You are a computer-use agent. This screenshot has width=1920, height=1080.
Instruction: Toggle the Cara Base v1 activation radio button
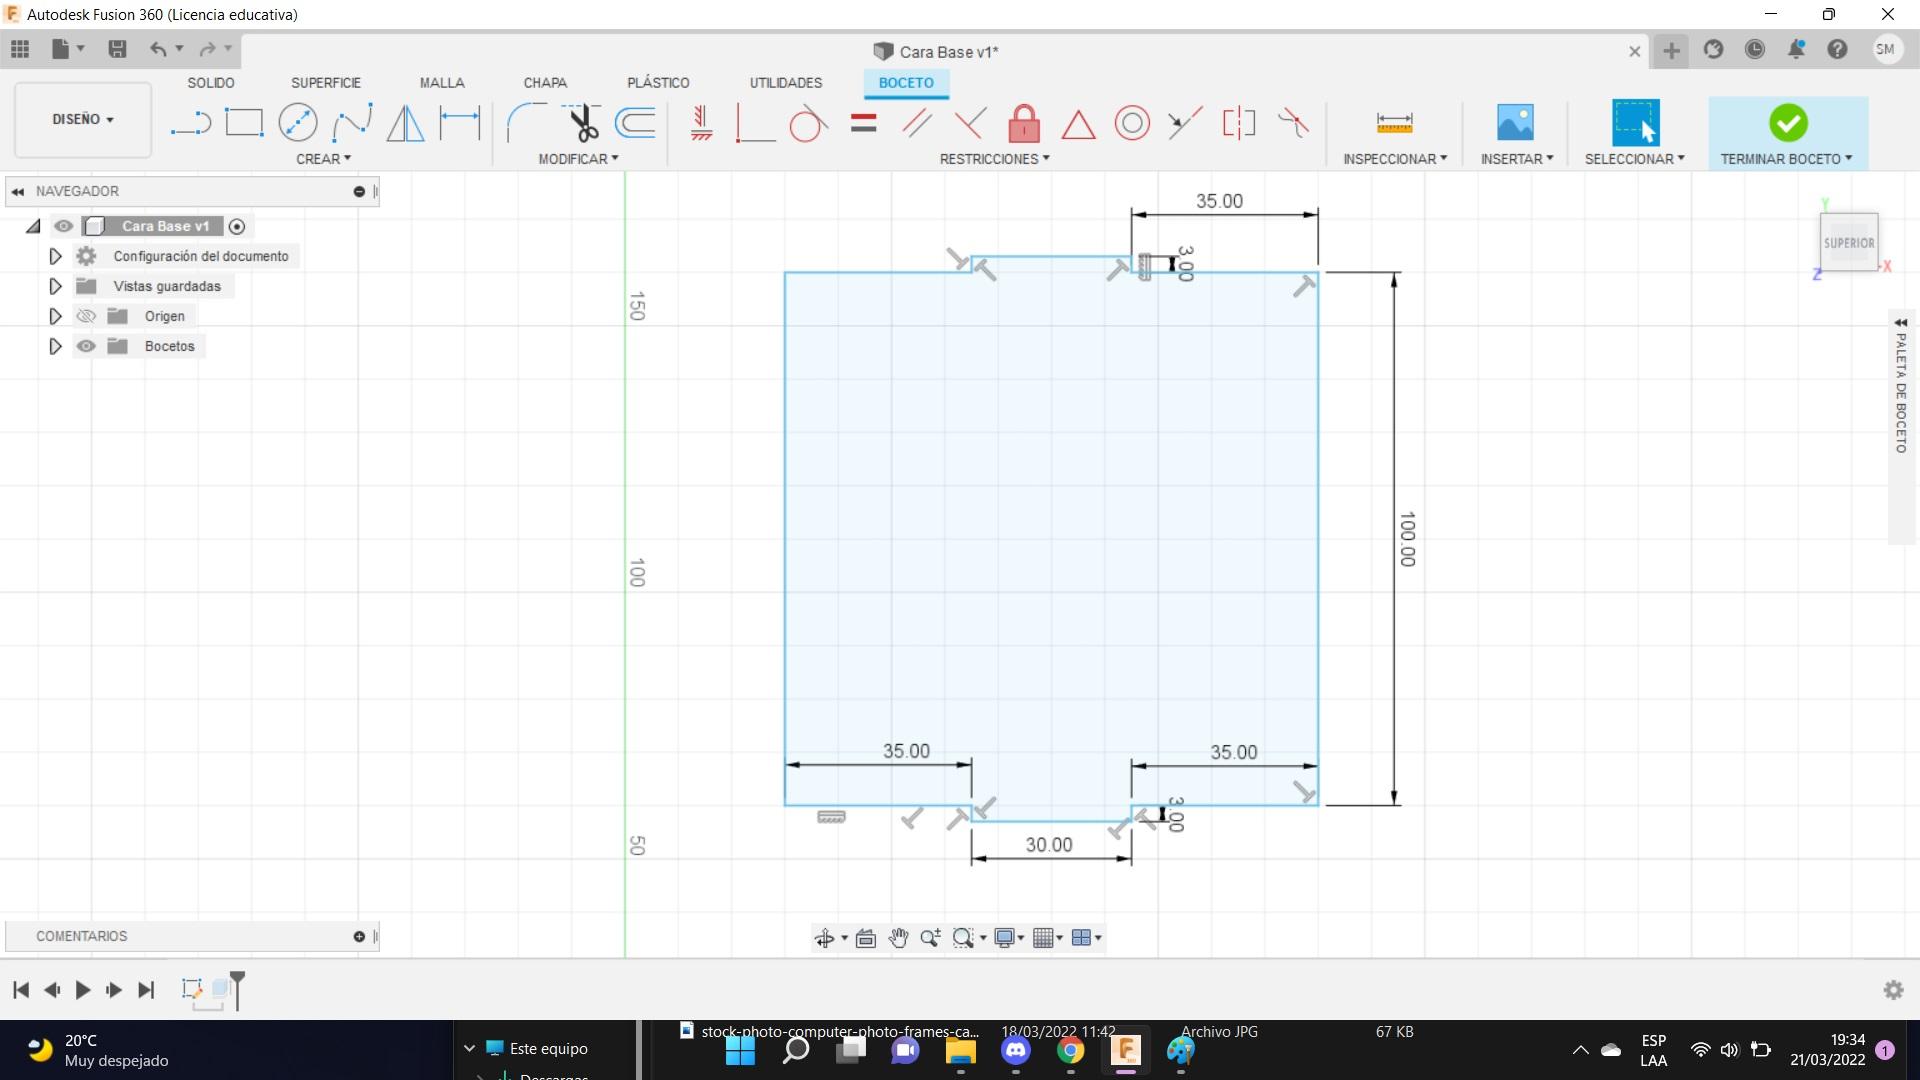pos(237,227)
